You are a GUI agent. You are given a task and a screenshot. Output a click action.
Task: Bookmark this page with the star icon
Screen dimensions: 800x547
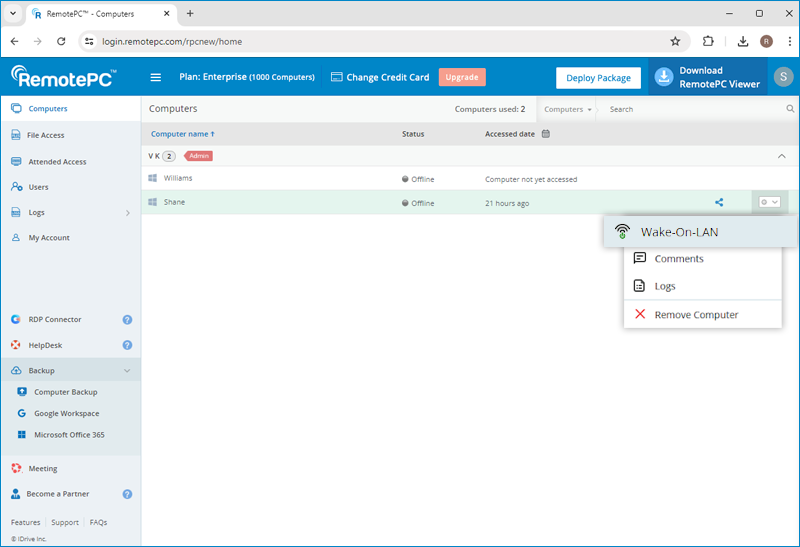[x=675, y=41]
